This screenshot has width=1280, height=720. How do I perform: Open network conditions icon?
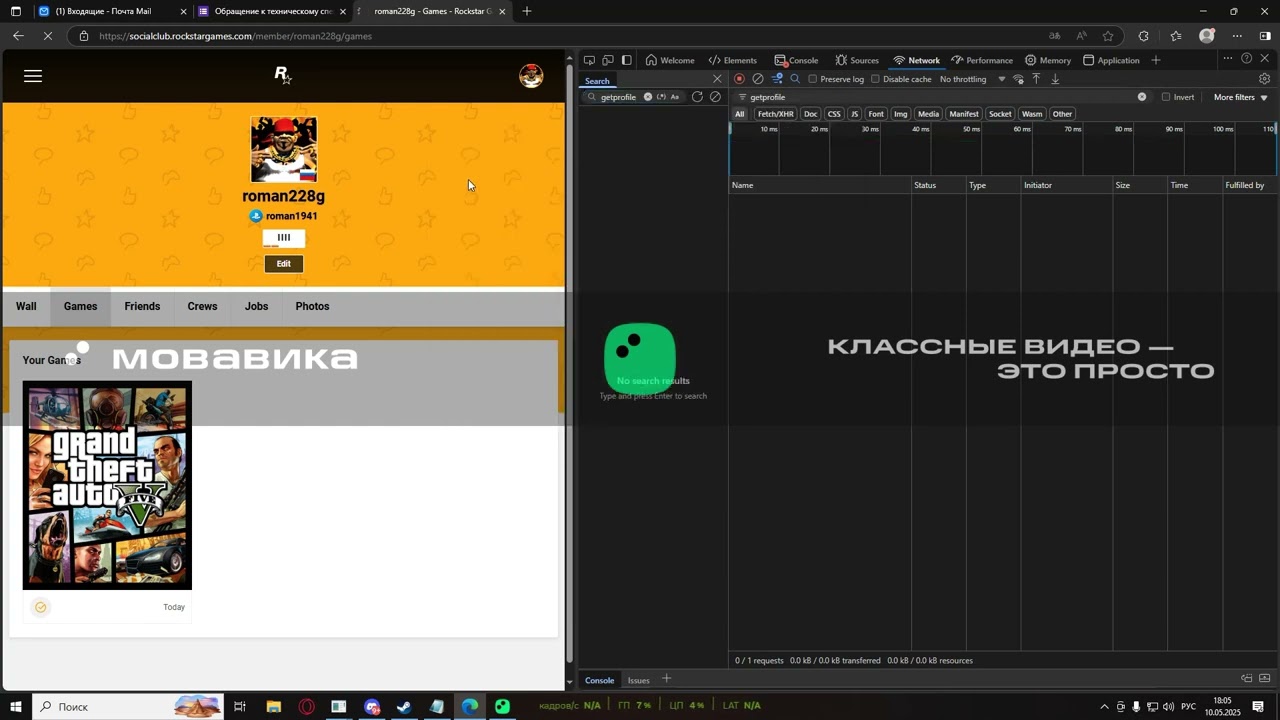(x=1018, y=79)
